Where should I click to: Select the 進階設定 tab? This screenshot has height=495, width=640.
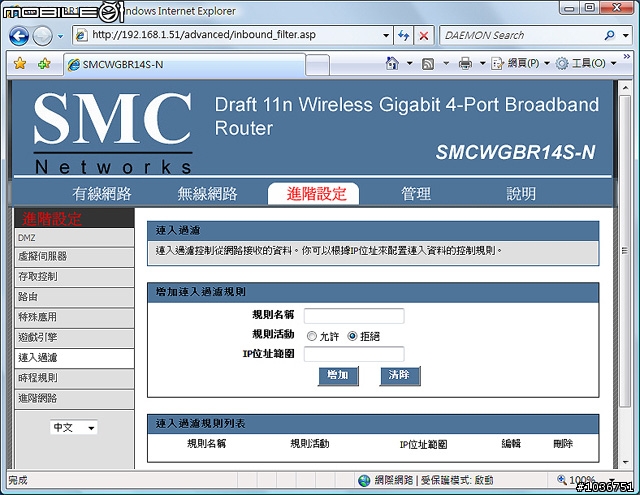pyautogui.click(x=313, y=193)
